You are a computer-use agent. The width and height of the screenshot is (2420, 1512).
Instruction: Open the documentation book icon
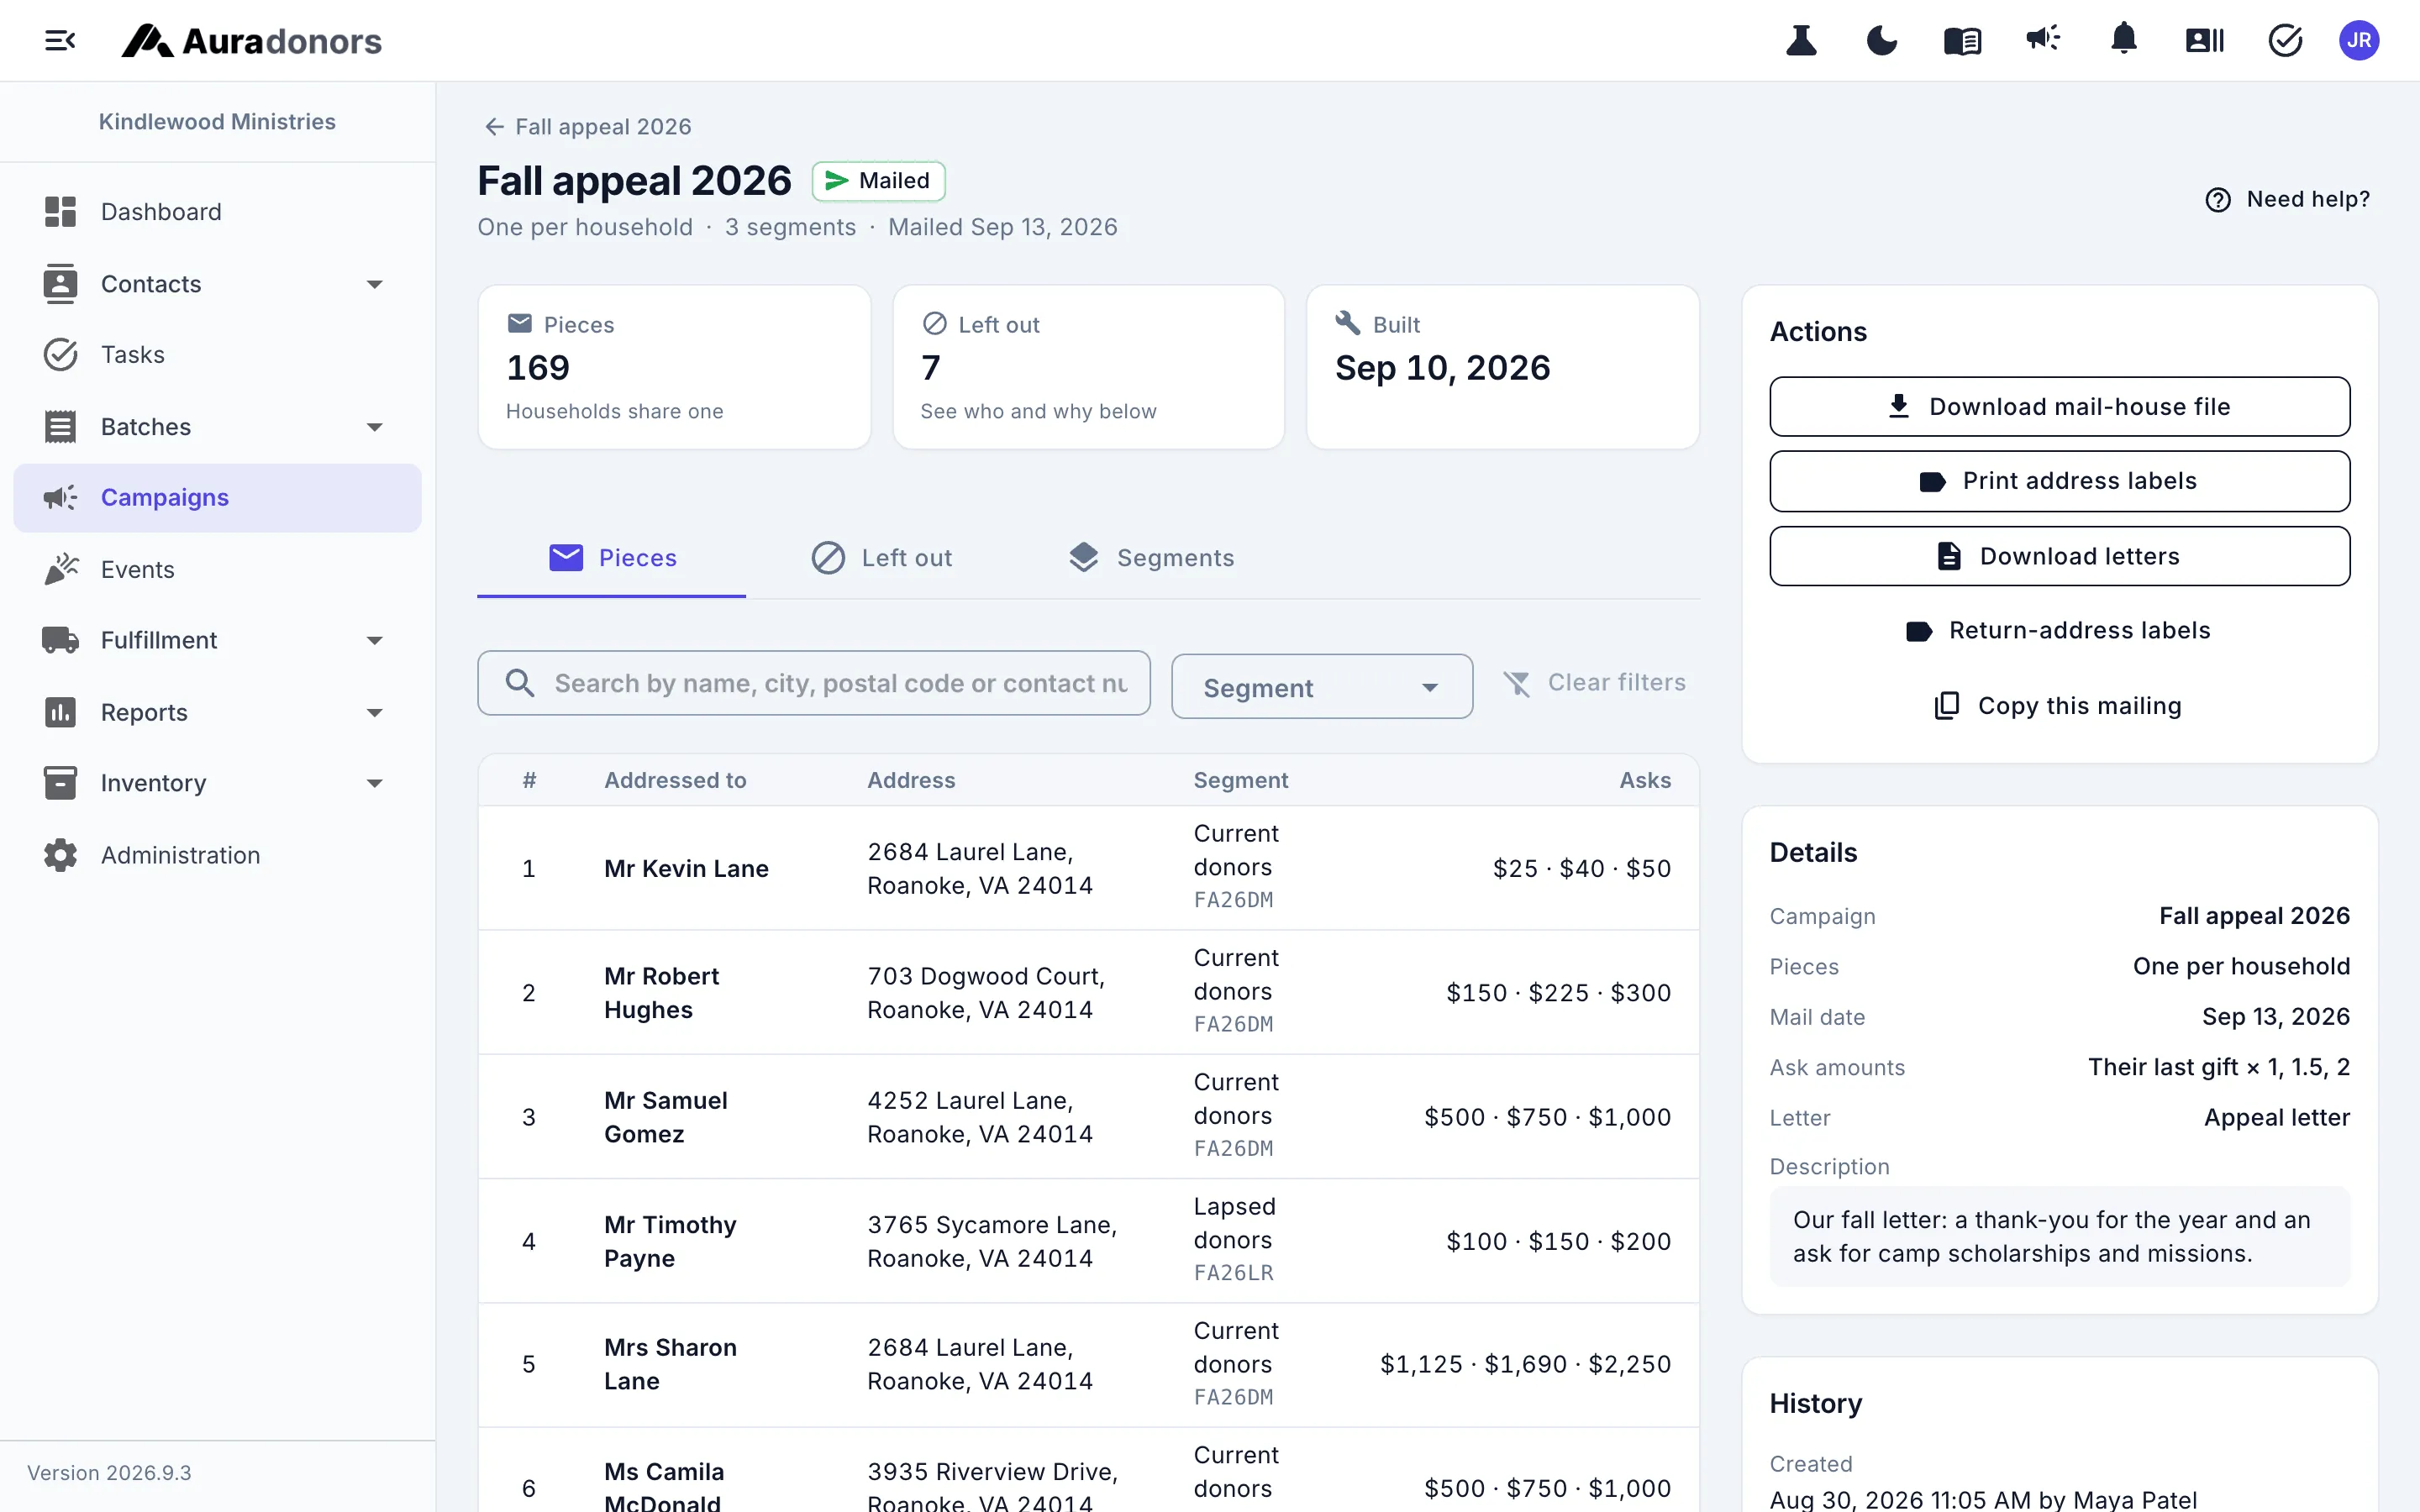tap(1962, 41)
